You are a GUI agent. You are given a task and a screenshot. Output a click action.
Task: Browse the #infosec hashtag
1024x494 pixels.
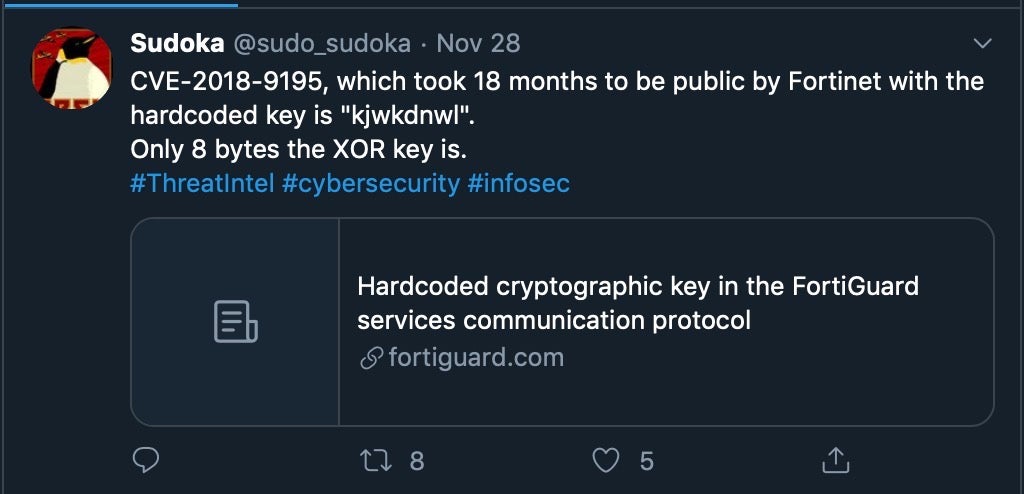(x=518, y=184)
